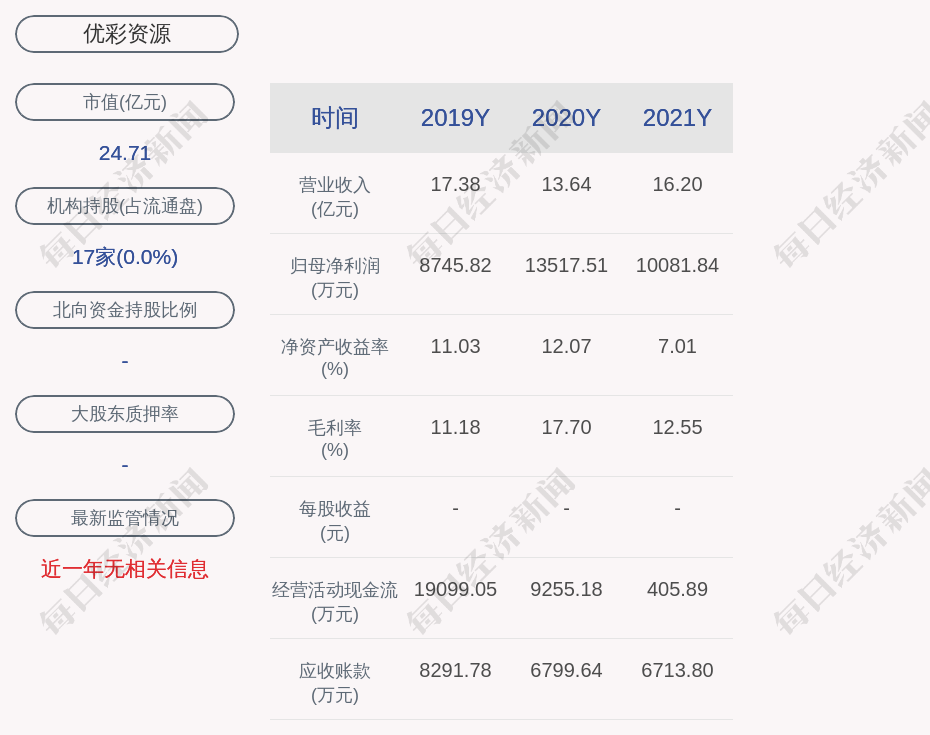
Task: Click the net profit value 13517.51
Action: [566, 265]
